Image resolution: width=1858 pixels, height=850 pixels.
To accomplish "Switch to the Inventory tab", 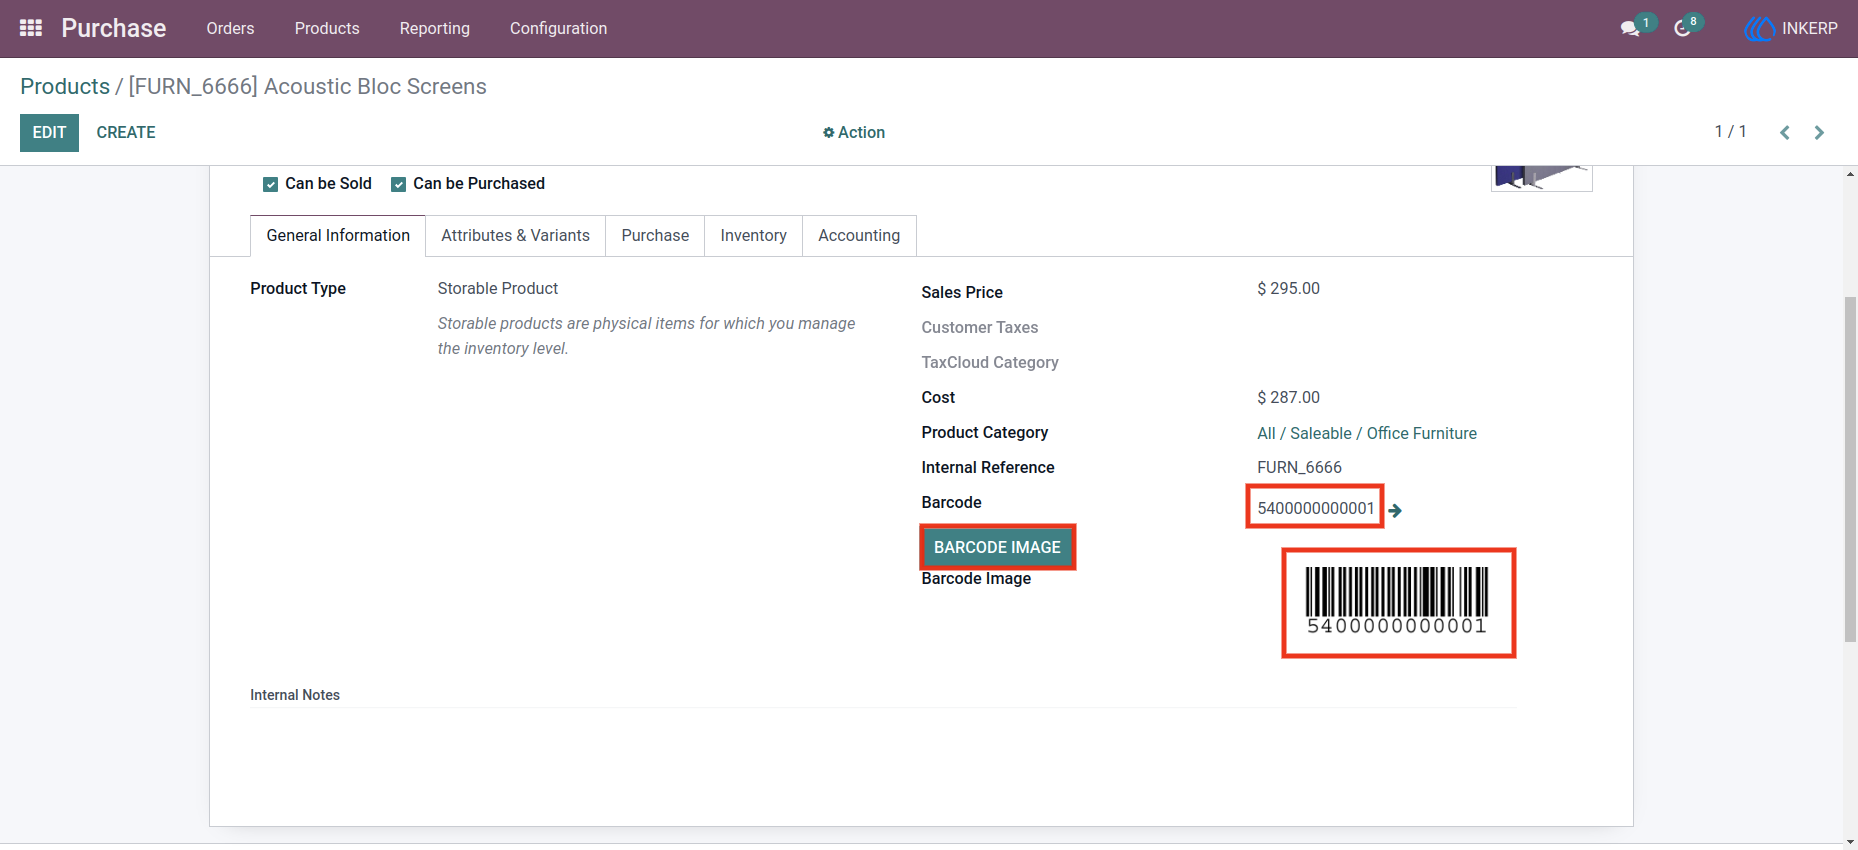I will 753,236.
